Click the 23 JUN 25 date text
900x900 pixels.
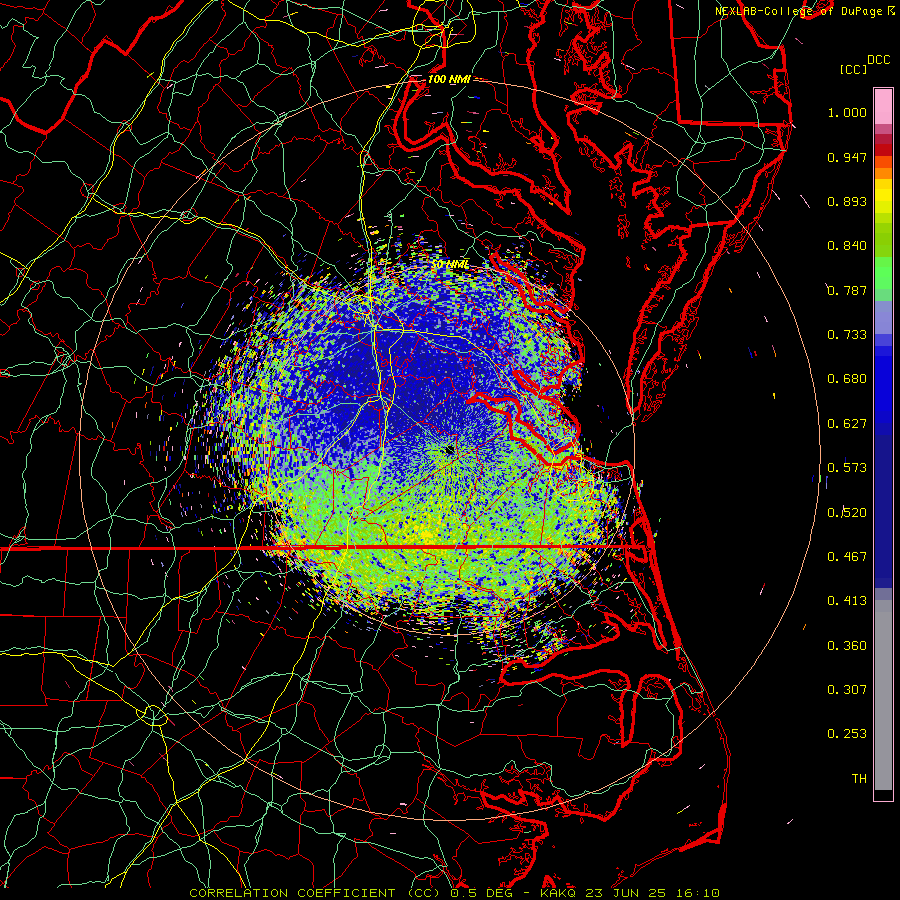625,893
